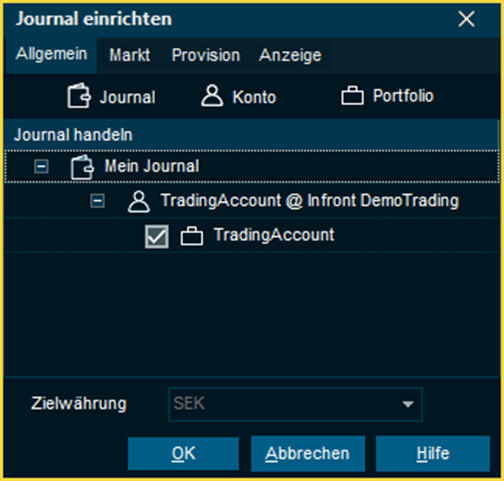Select TradingAccount @ Infront DemoTrading text
504x481 pixels.
[310, 201]
